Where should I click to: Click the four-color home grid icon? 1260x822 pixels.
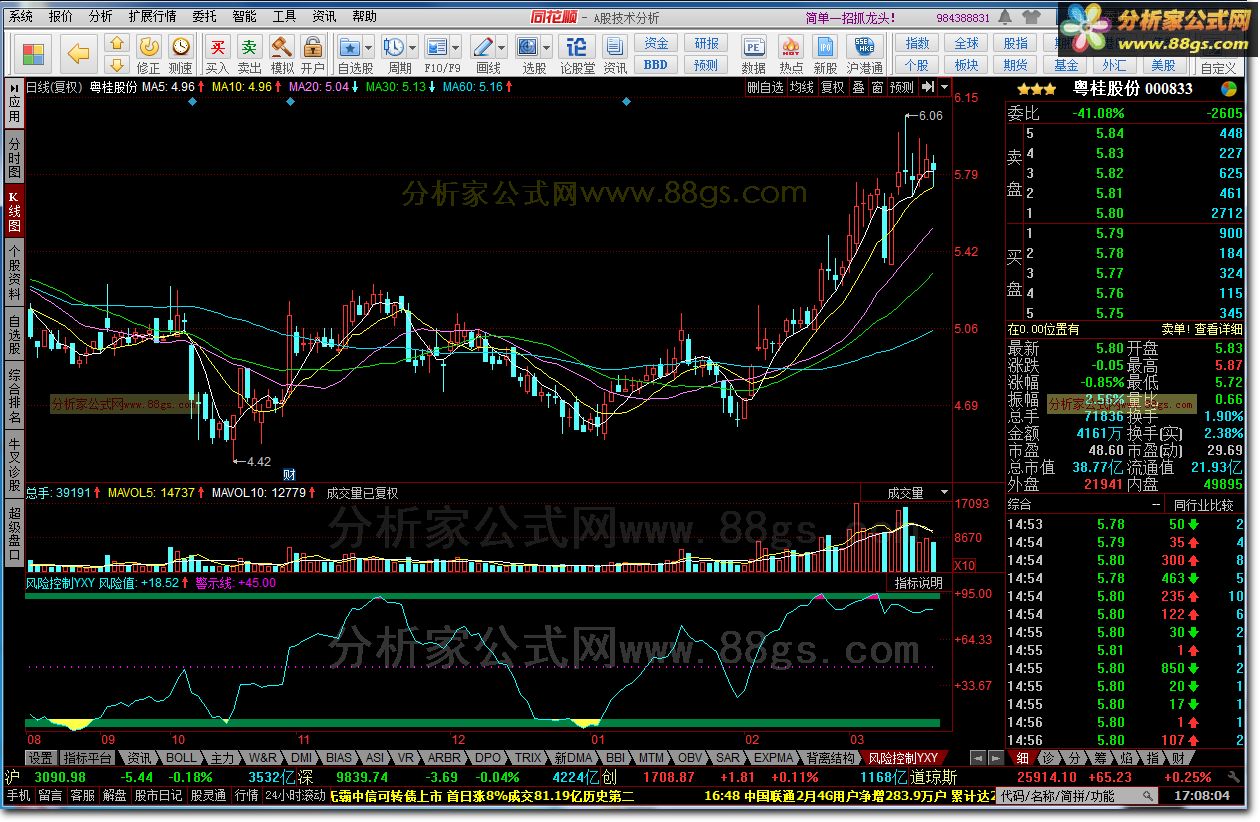[34, 54]
